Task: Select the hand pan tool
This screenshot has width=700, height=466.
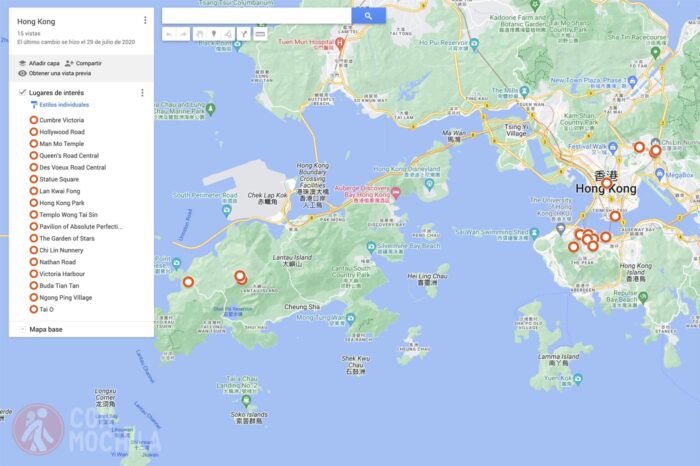Action: click(x=200, y=34)
